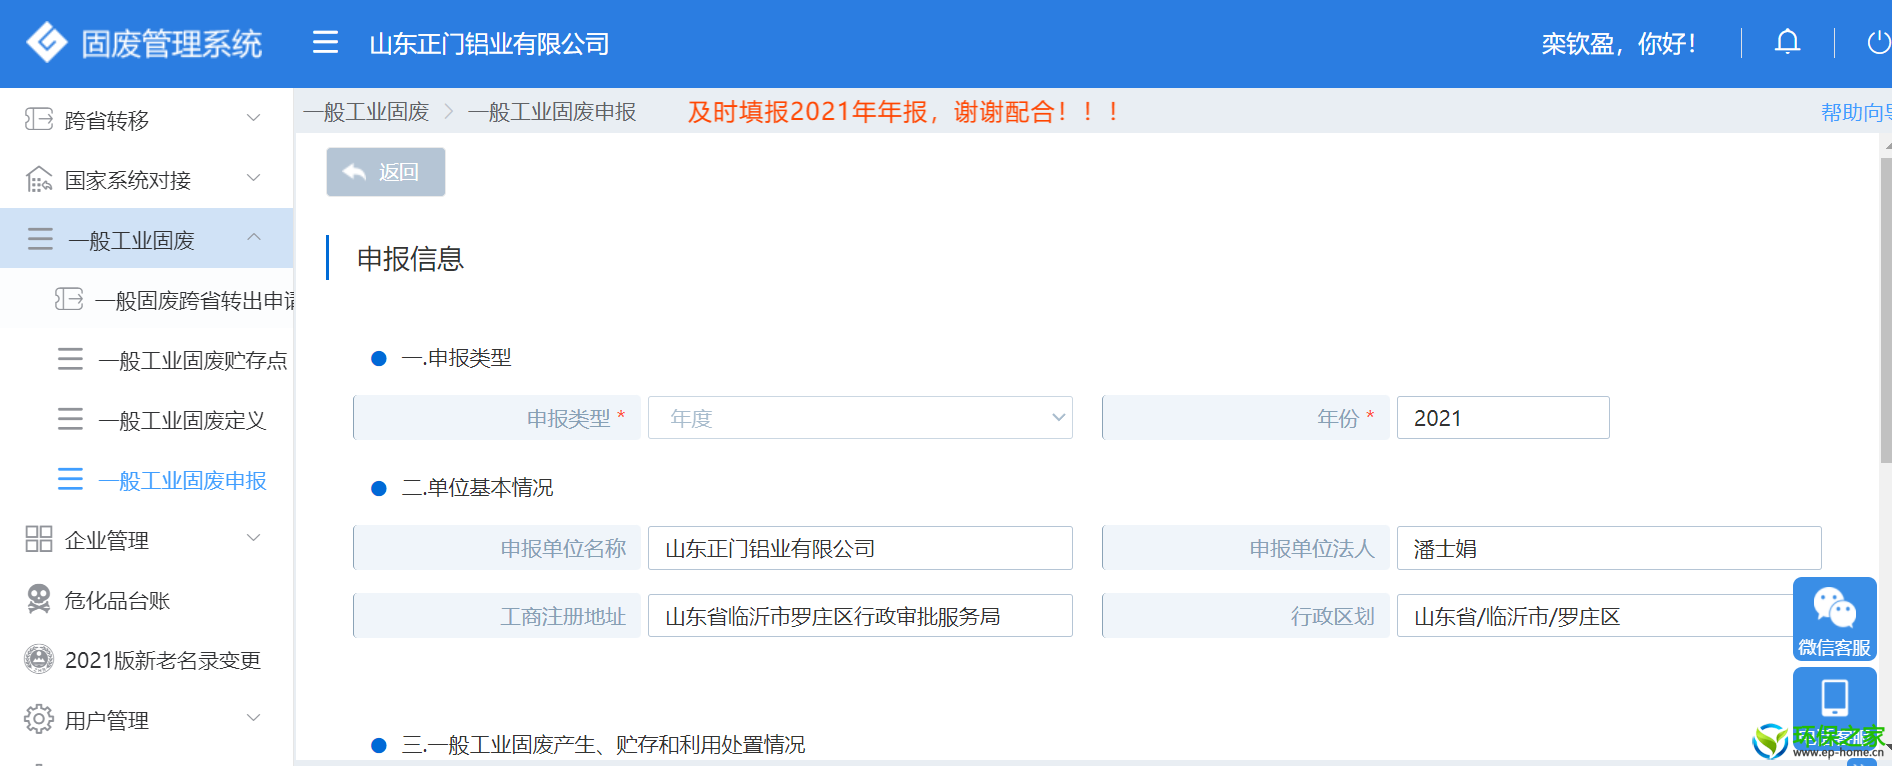Screen dimensions: 1892x766
Task: Expand the 跨省转移 menu chevron
Action: pos(254,118)
